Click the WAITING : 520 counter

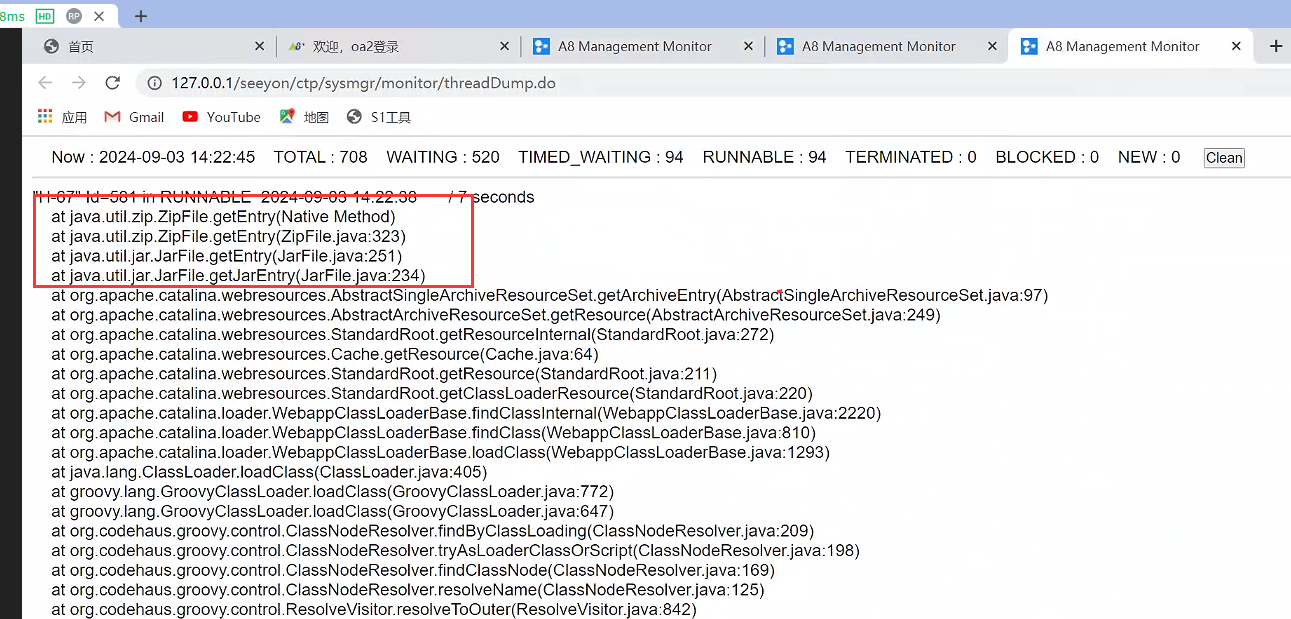coord(443,157)
